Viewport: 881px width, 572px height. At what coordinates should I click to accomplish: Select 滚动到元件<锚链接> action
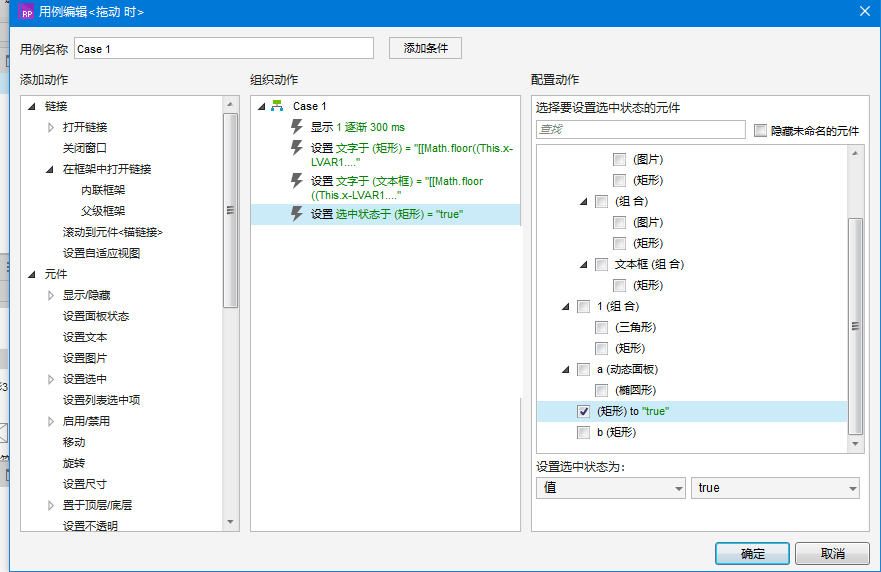pyautogui.click(x=112, y=232)
